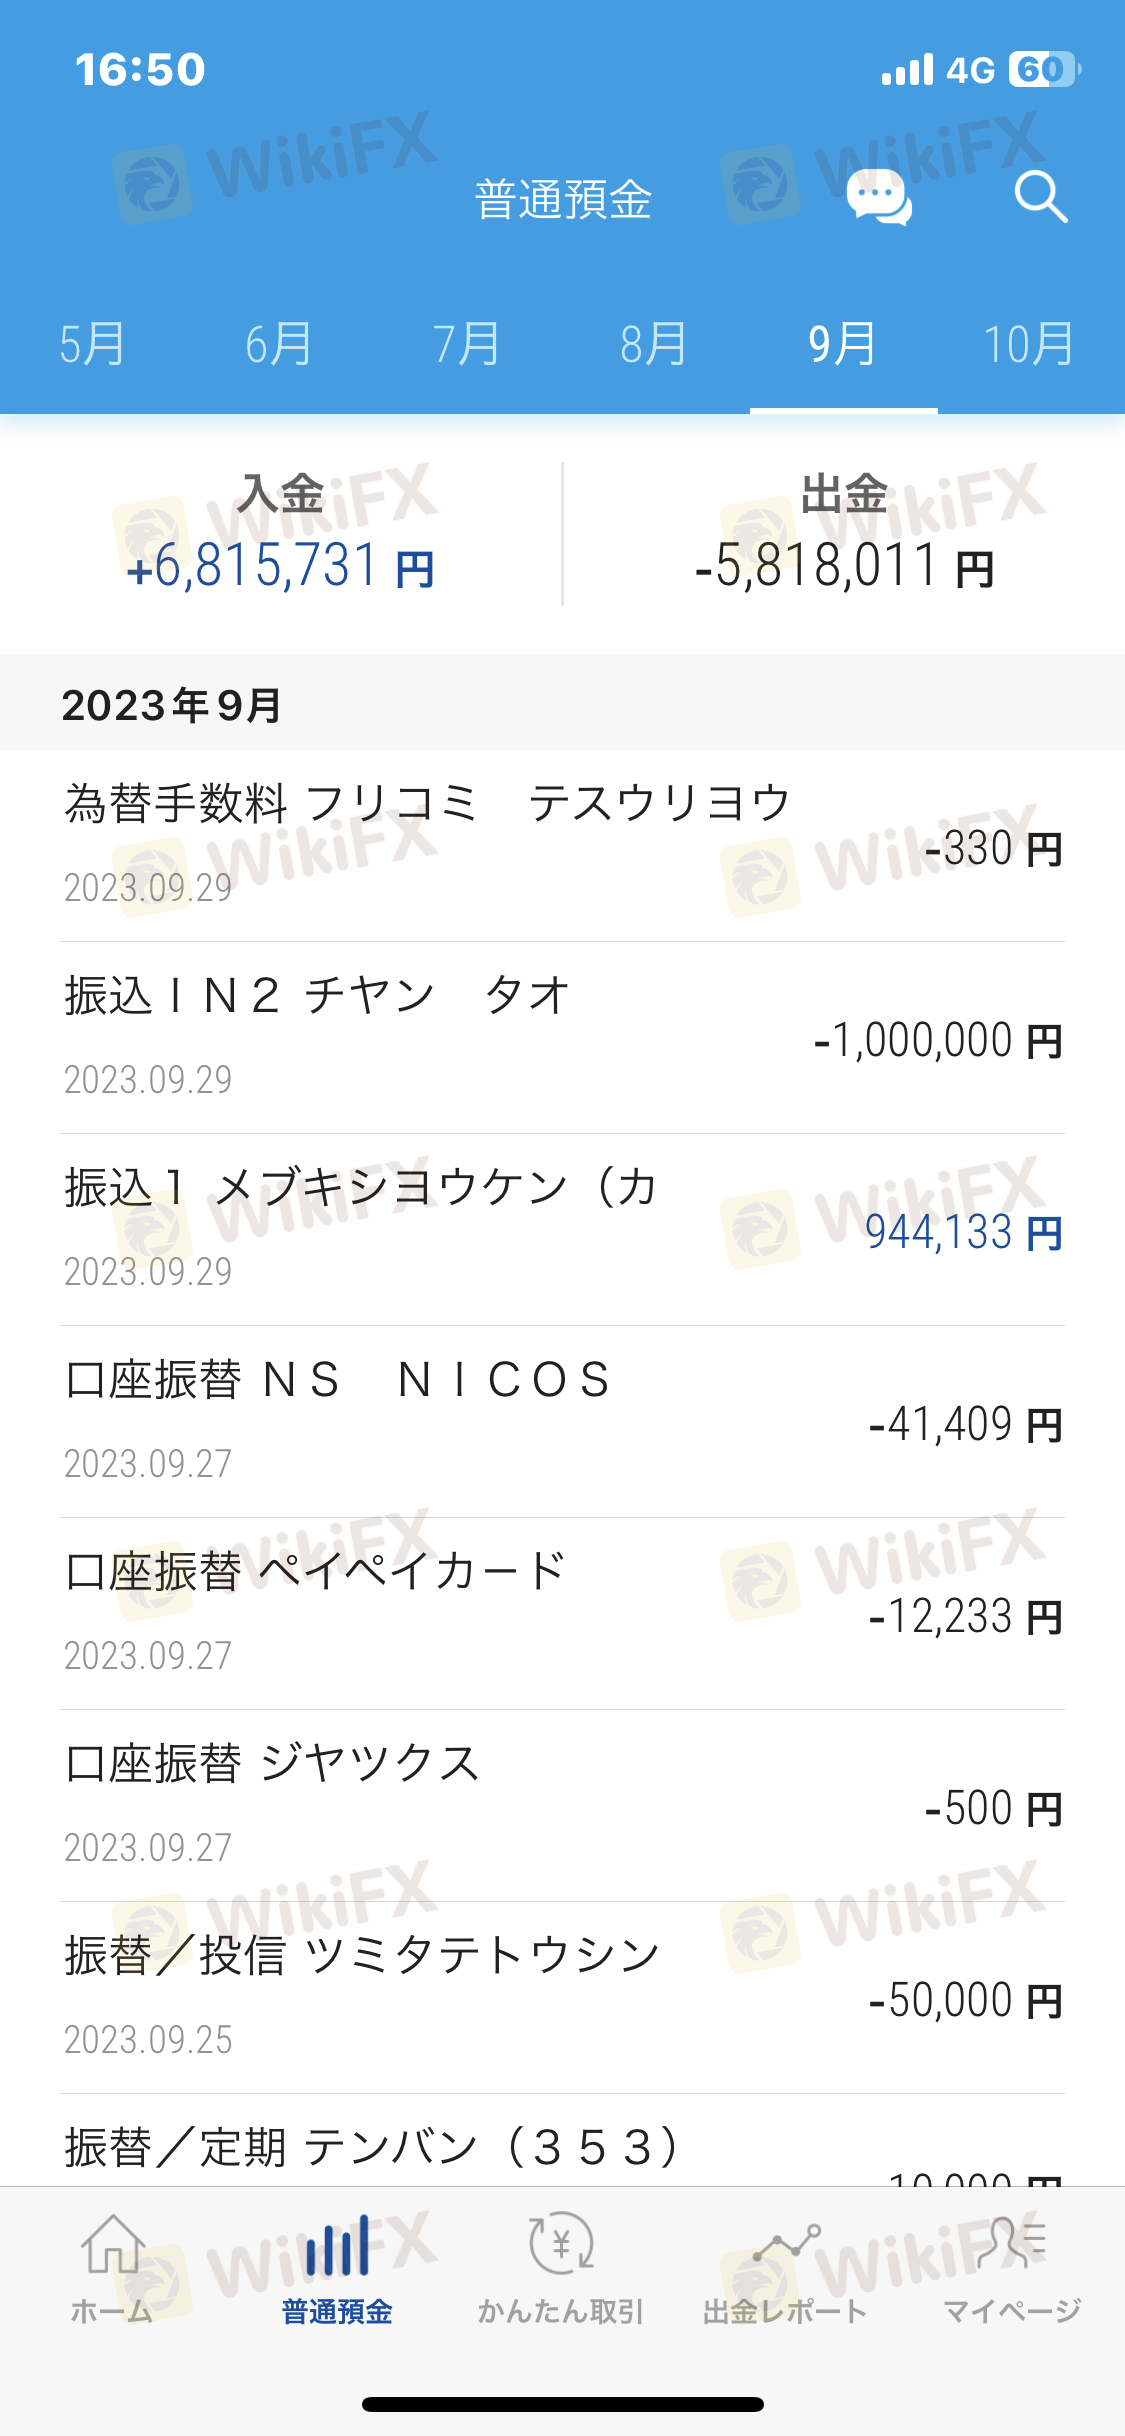Open the chat support bubble icon
1125x2436 pixels.
pos(878,197)
